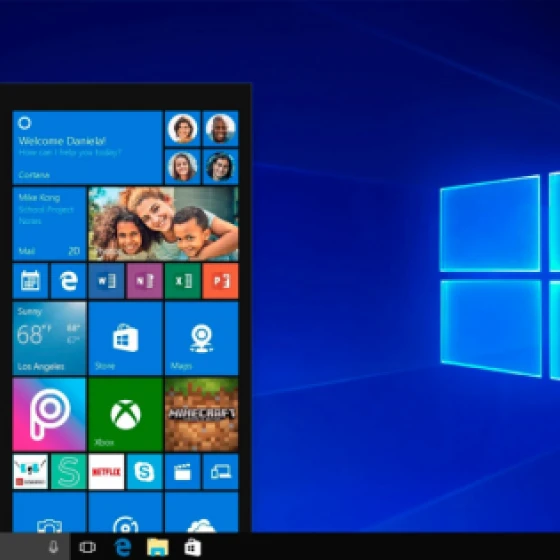Select long-haired woman contact photo tile

click(x=182, y=167)
